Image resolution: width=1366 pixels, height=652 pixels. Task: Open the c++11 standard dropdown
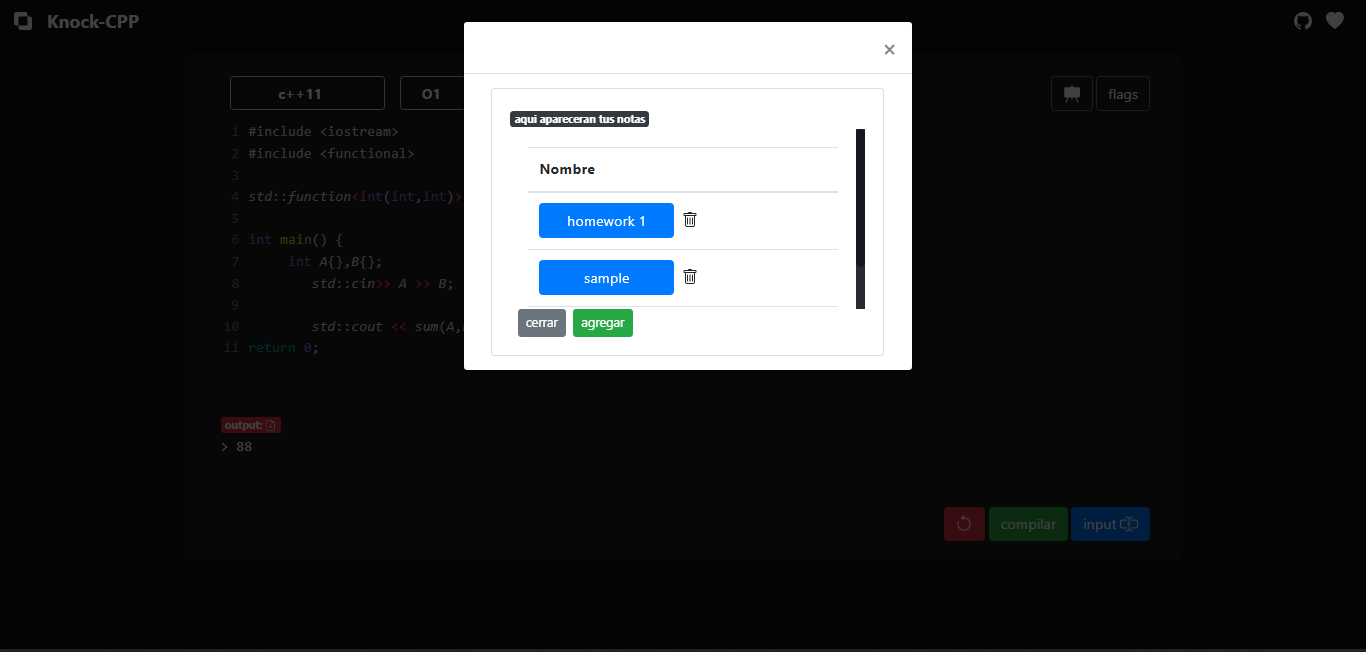[307, 93]
